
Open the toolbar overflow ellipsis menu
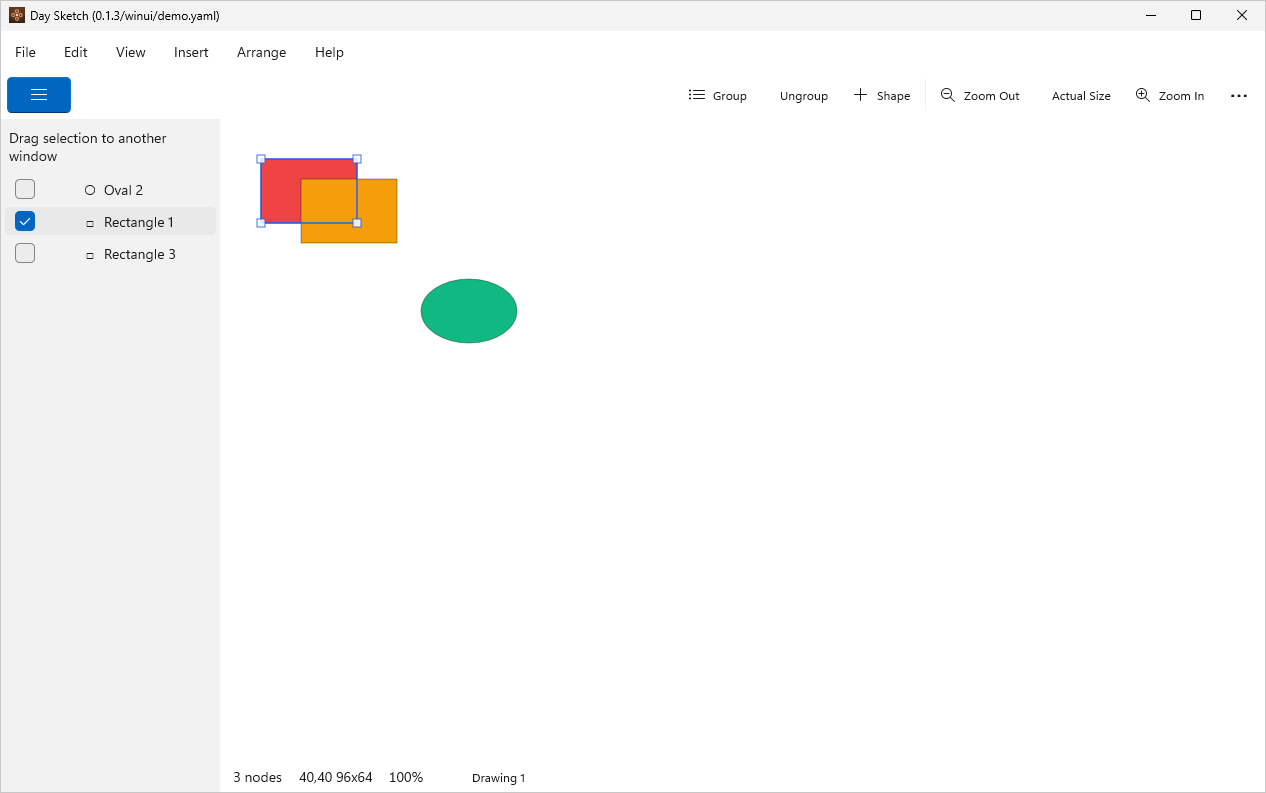click(x=1239, y=96)
